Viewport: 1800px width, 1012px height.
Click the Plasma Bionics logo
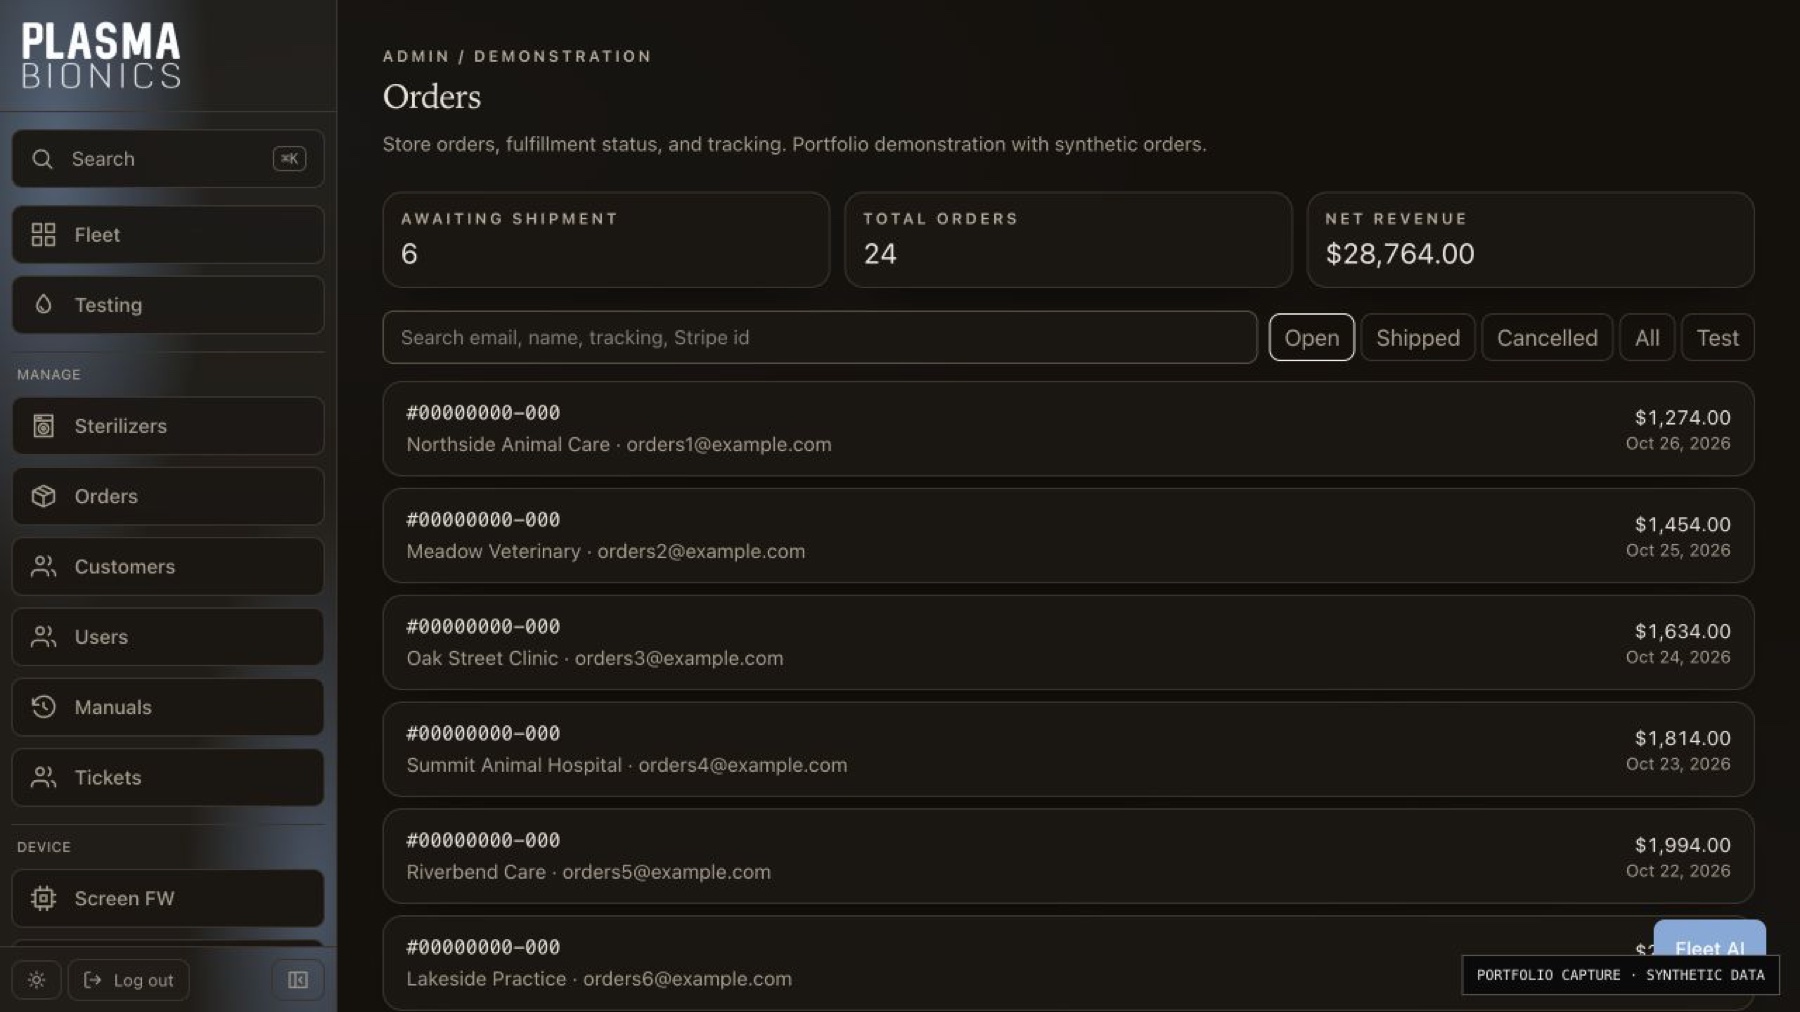(x=101, y=55)
